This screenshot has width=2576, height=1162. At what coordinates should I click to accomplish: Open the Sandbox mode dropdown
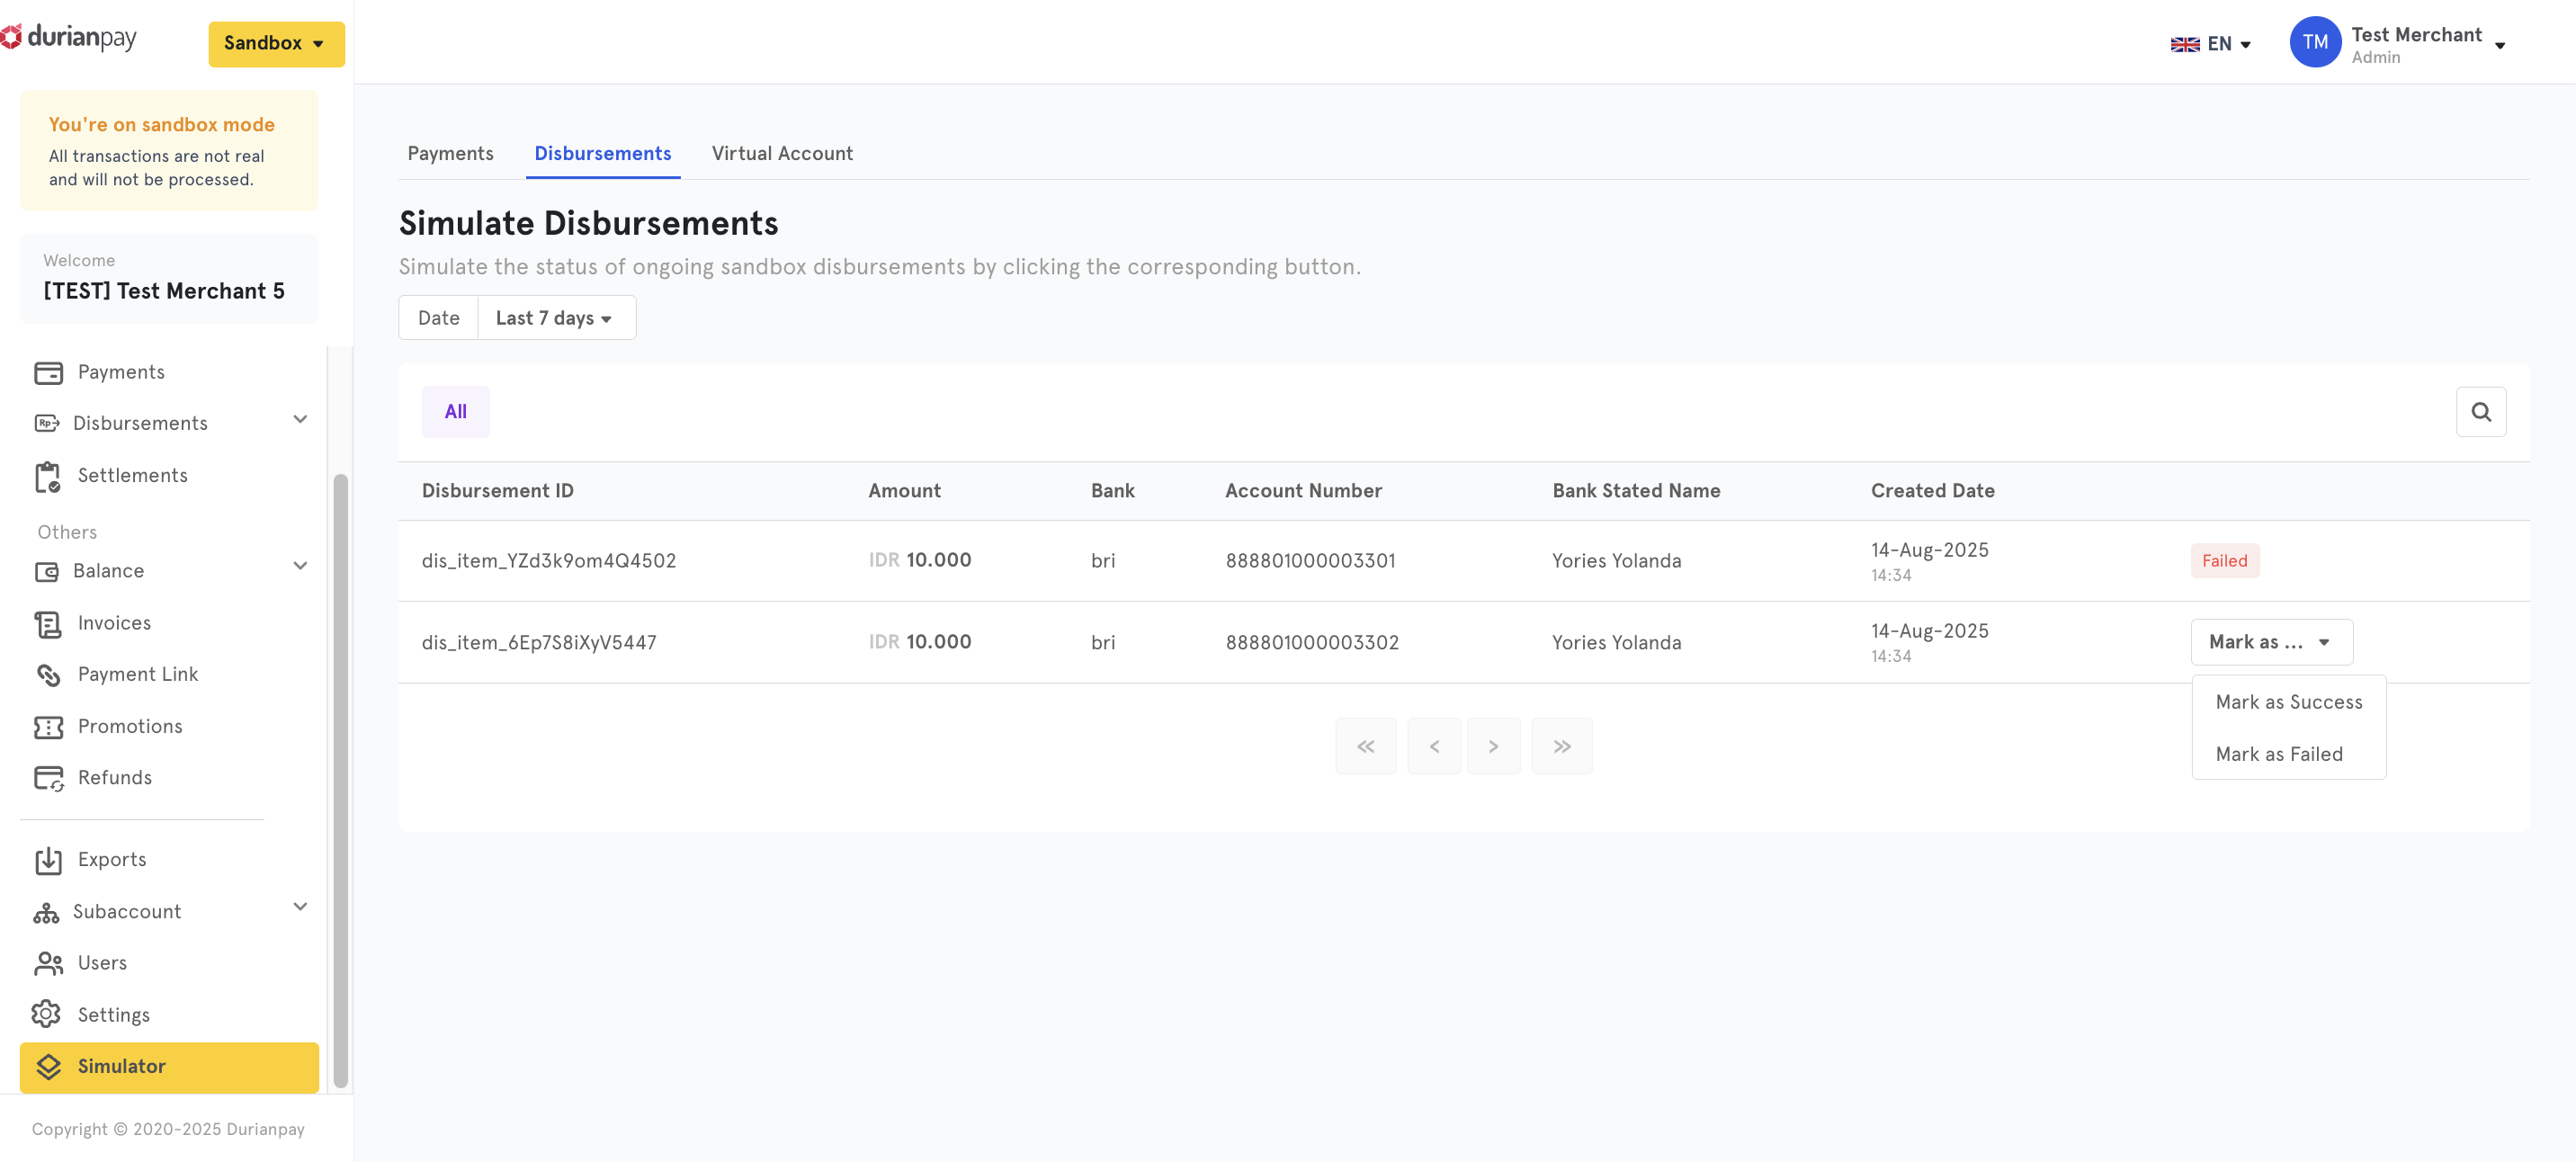276,44
